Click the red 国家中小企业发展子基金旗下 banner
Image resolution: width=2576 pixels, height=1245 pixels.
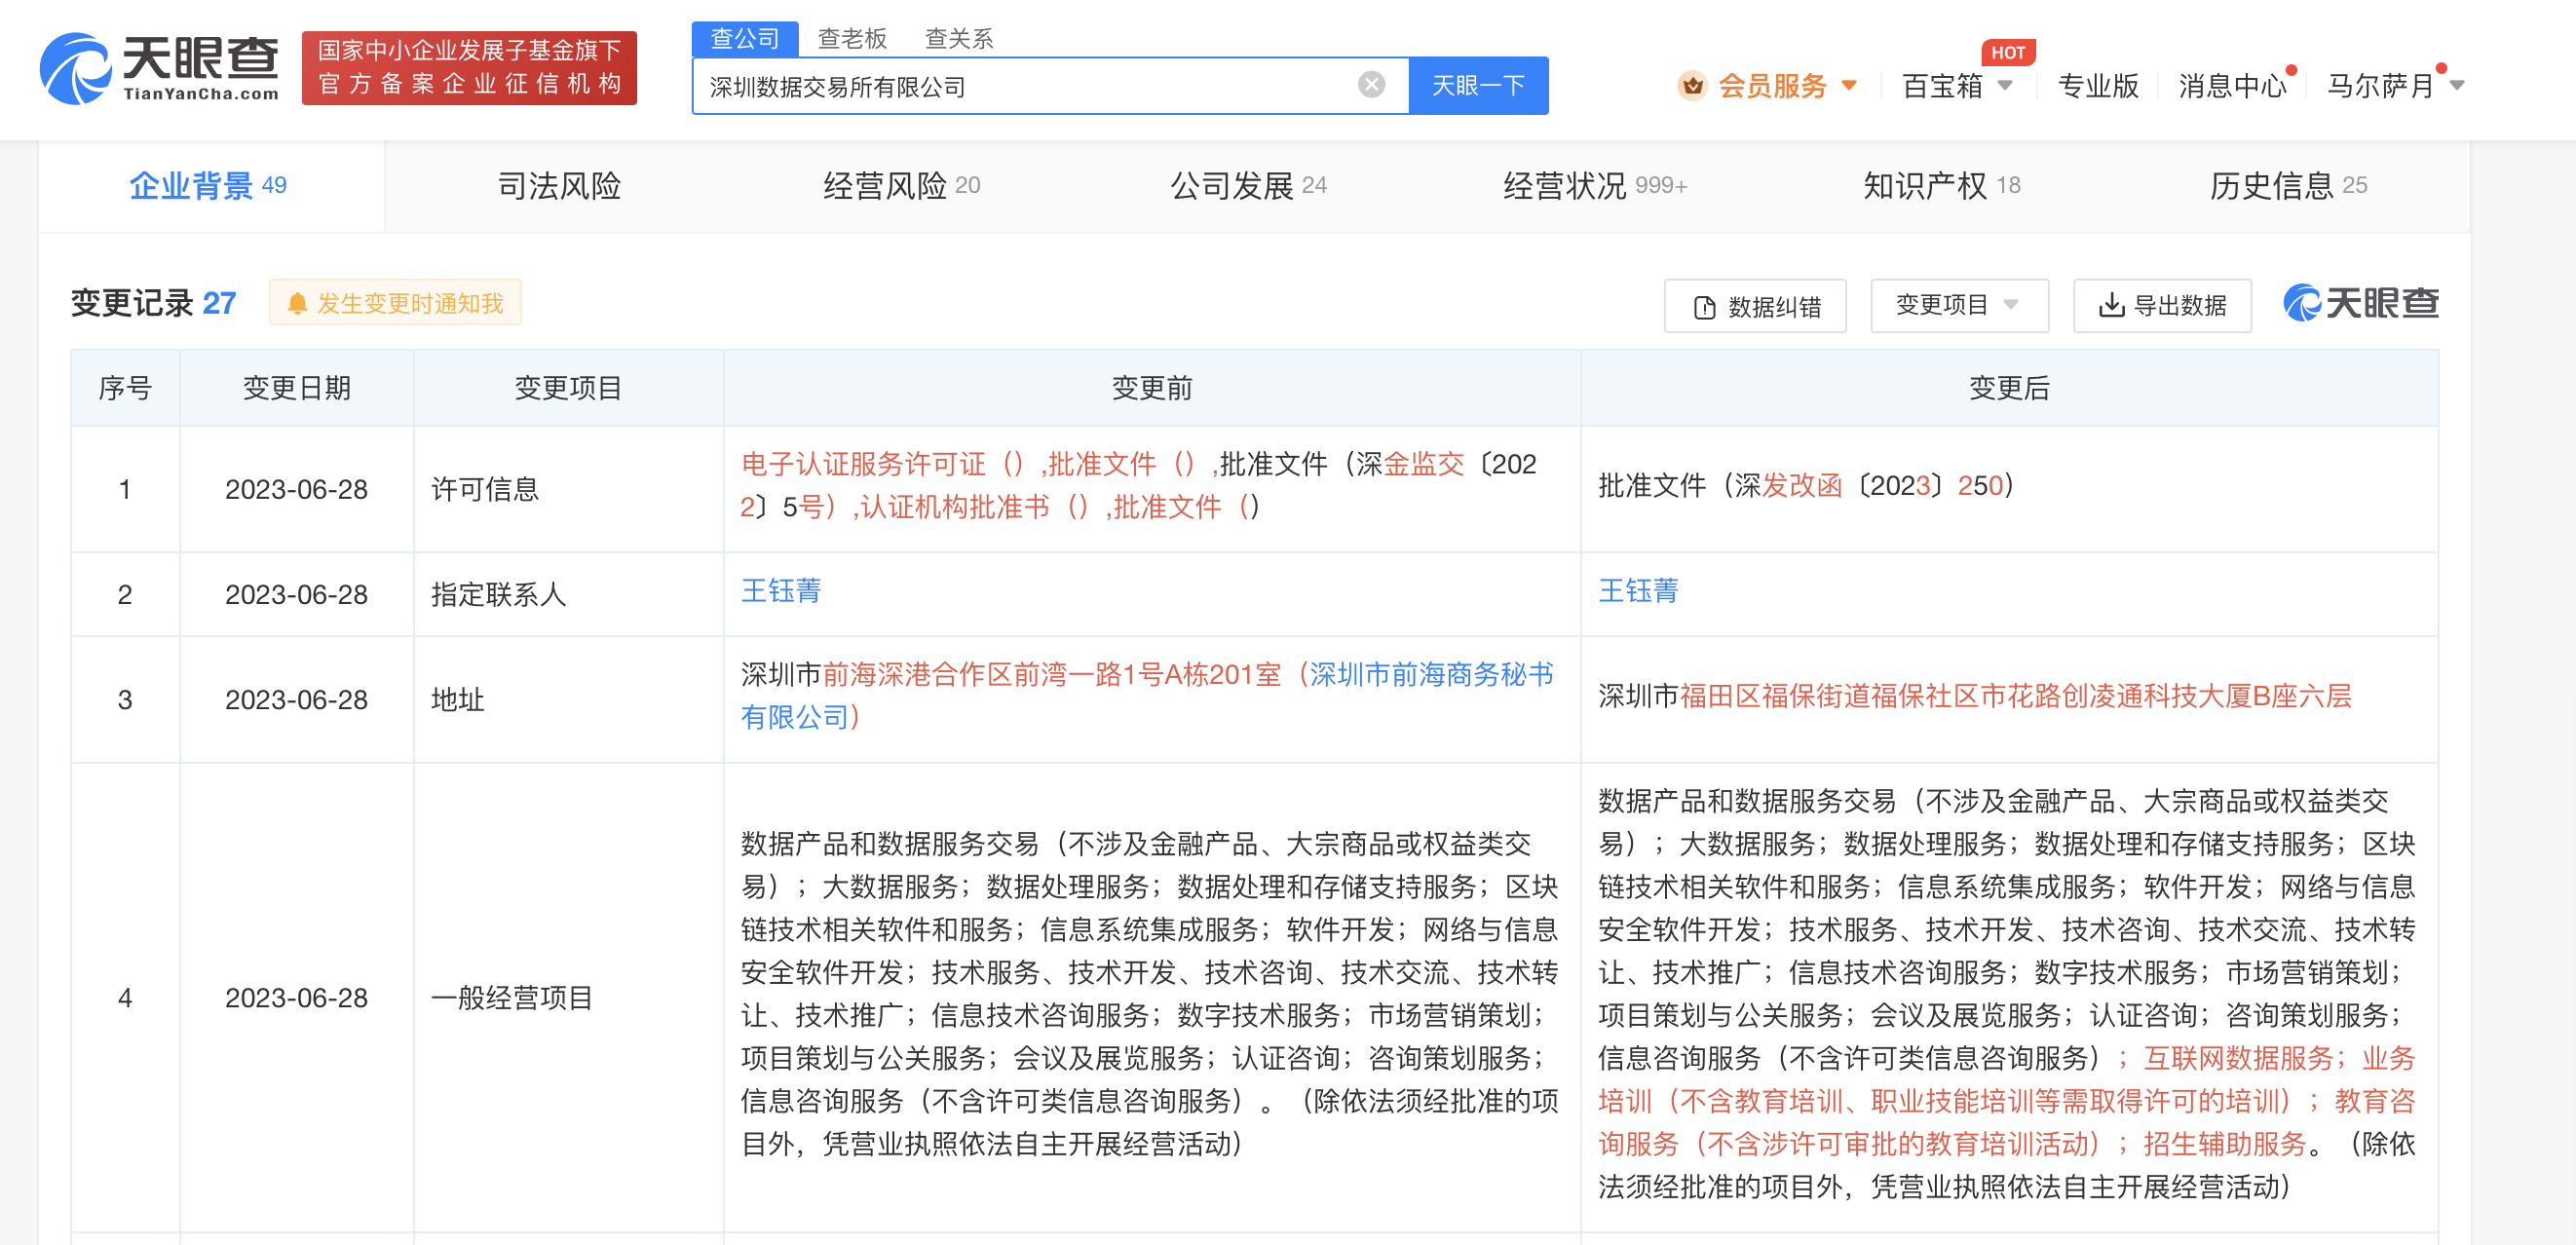tap(469, 67)
